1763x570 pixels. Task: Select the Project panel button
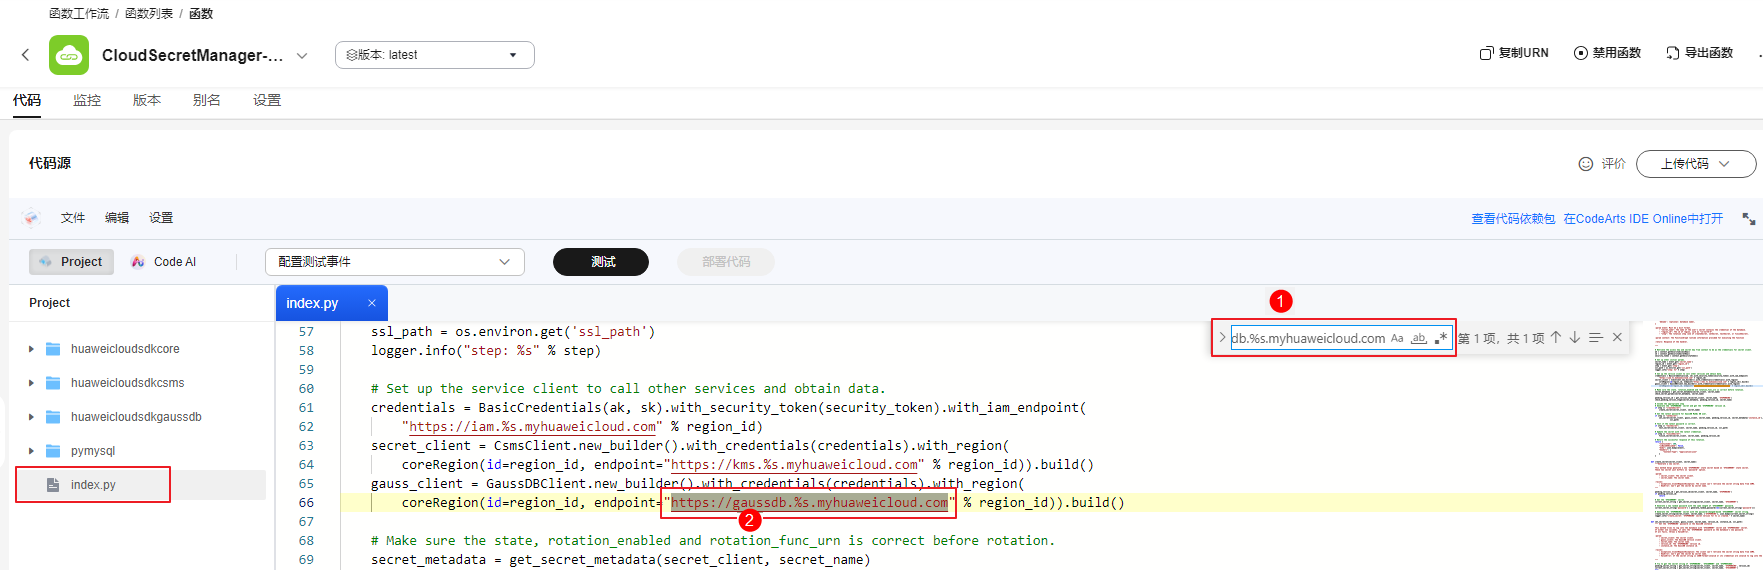point(71,262)
